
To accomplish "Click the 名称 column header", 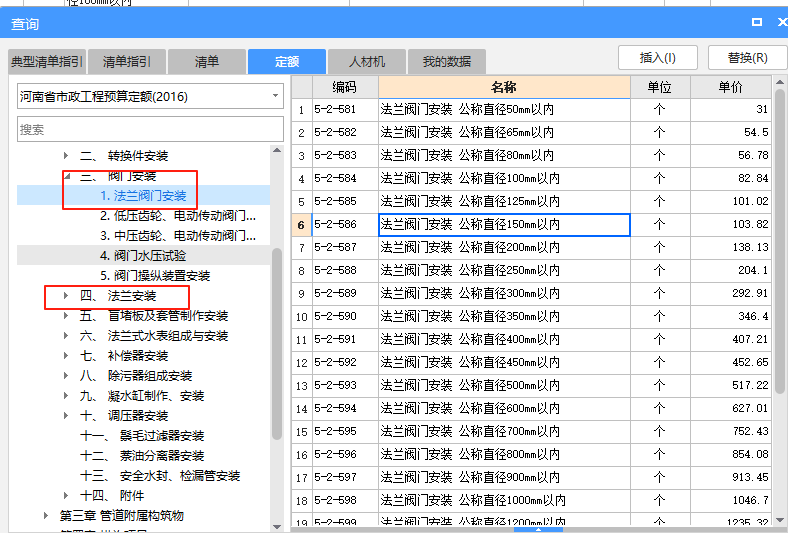I will click(x=504, y=87).
